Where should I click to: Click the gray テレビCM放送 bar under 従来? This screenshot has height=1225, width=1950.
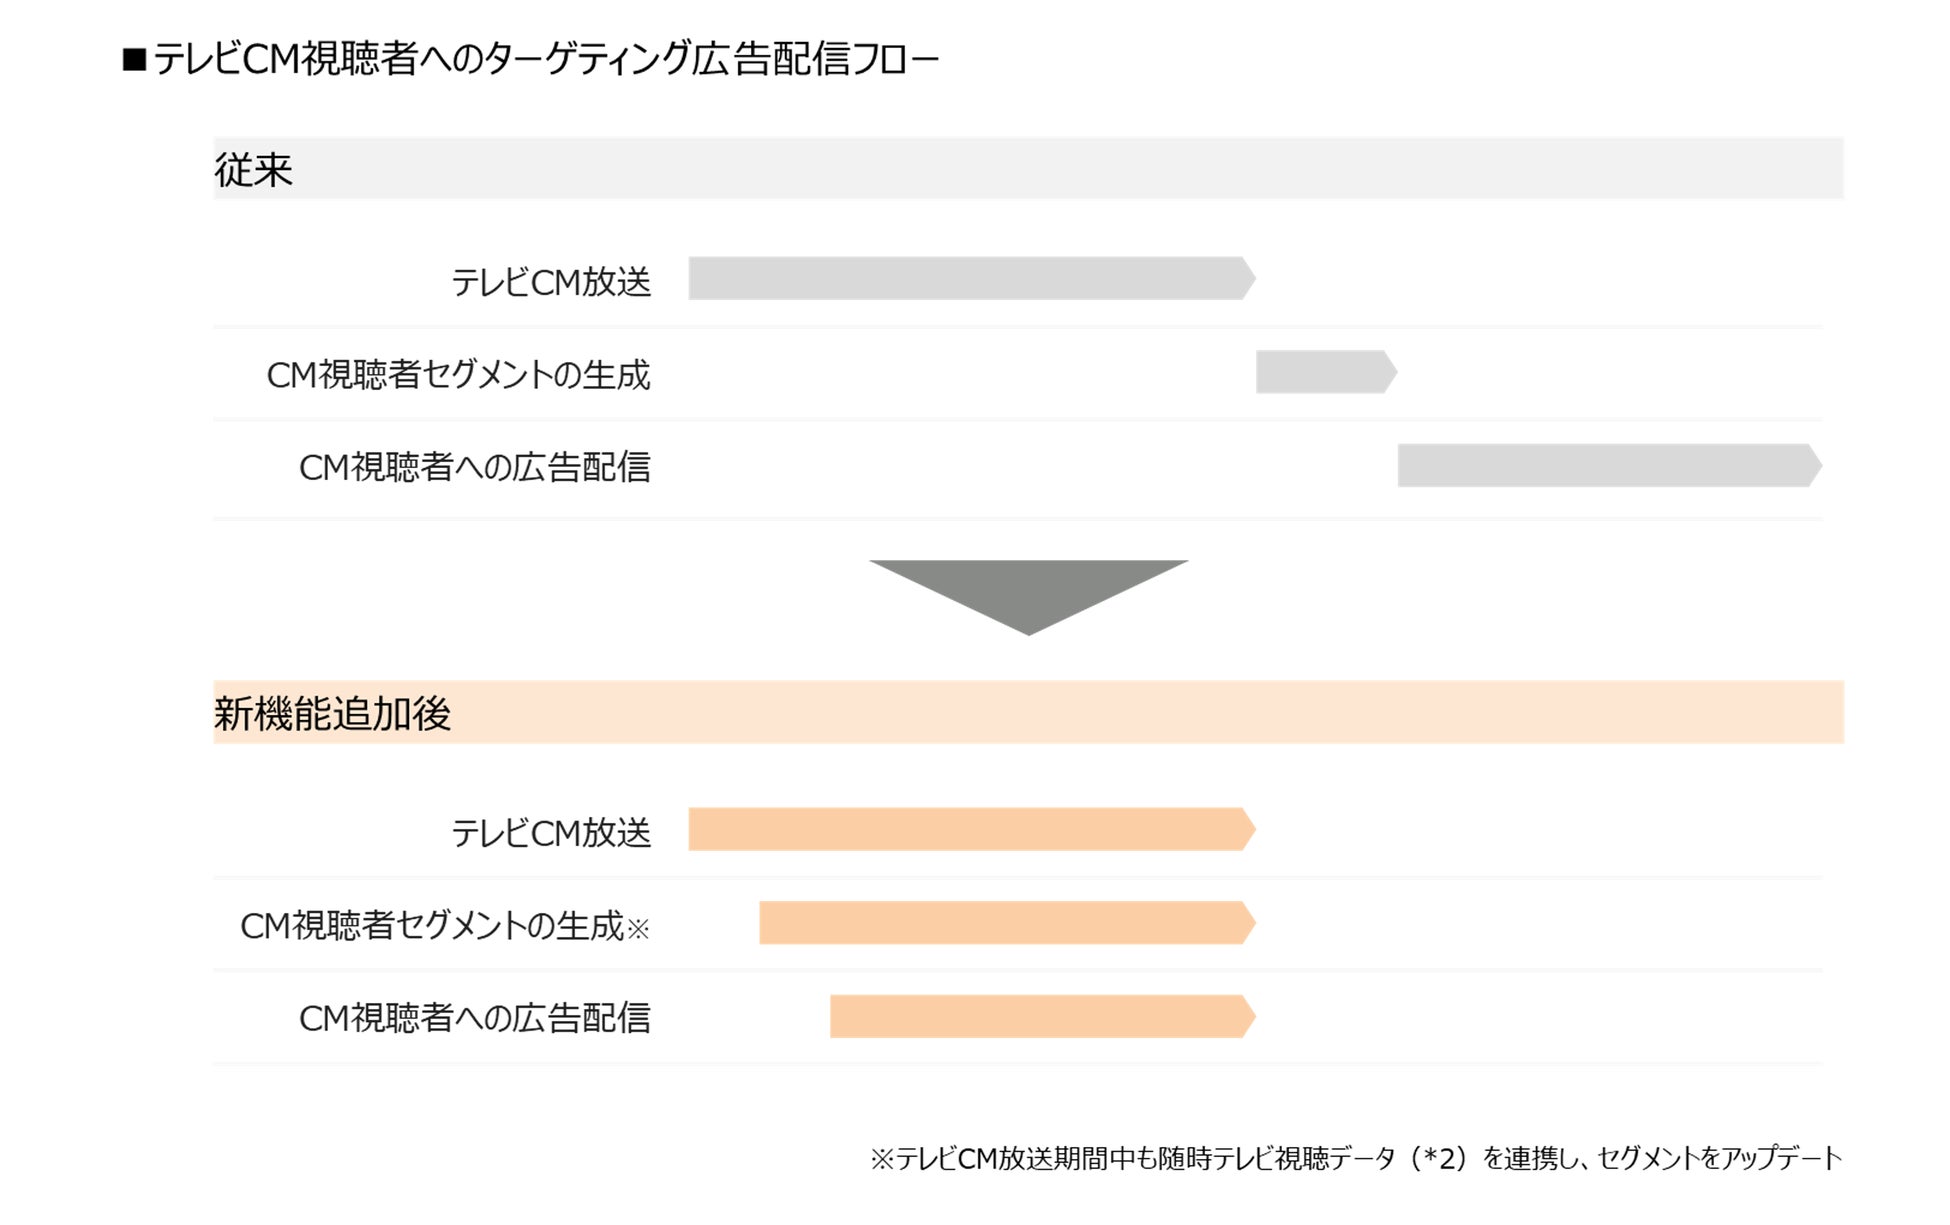pyautogui.click(x=970, y=278)
